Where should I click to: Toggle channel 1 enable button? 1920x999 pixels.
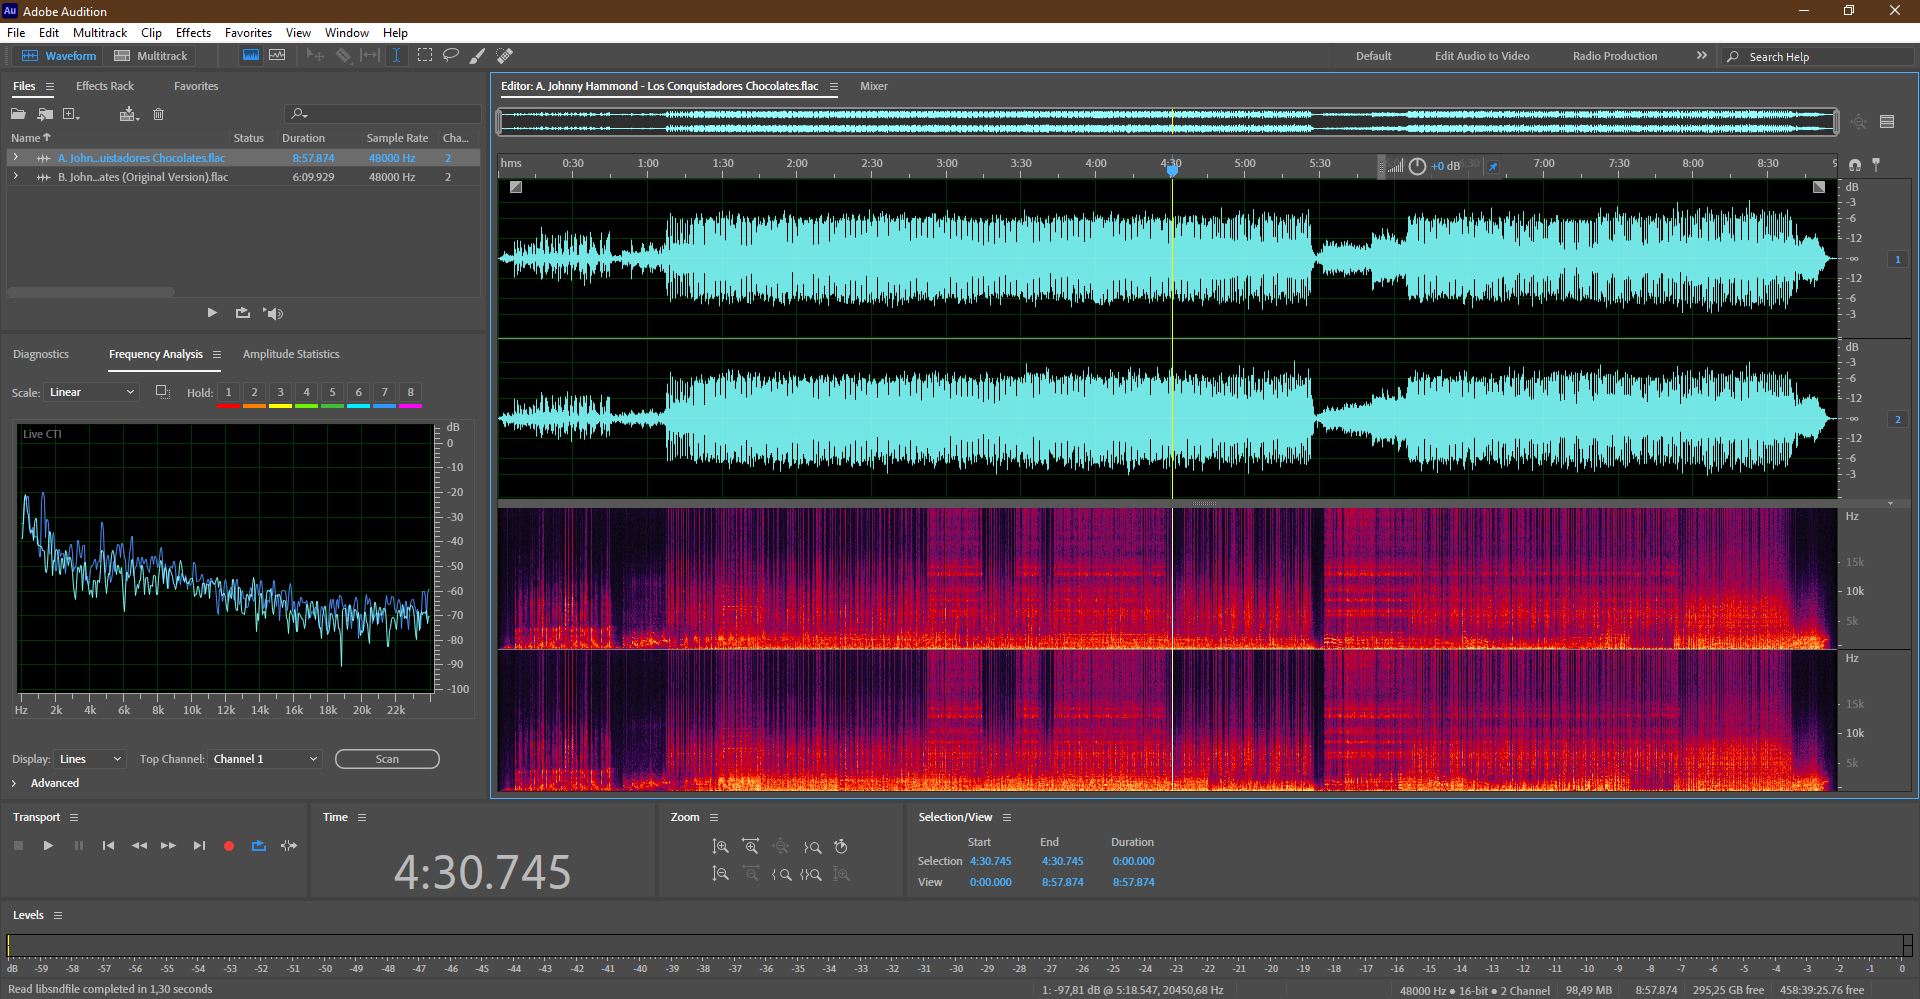coord(1897,259)
